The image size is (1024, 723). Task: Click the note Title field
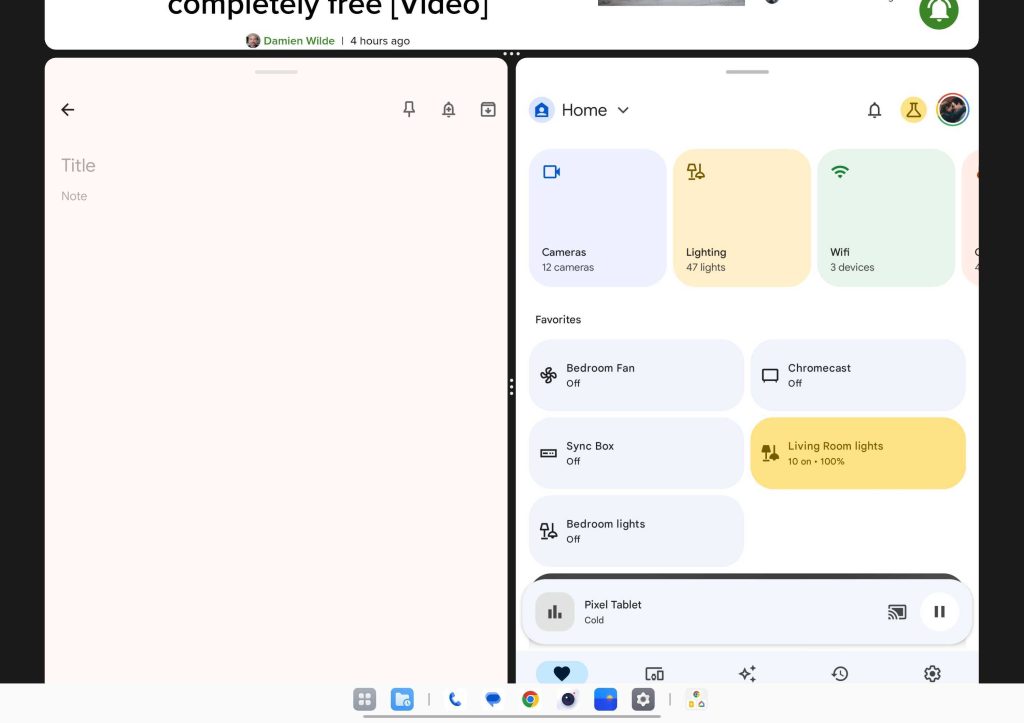click(78, 166)
